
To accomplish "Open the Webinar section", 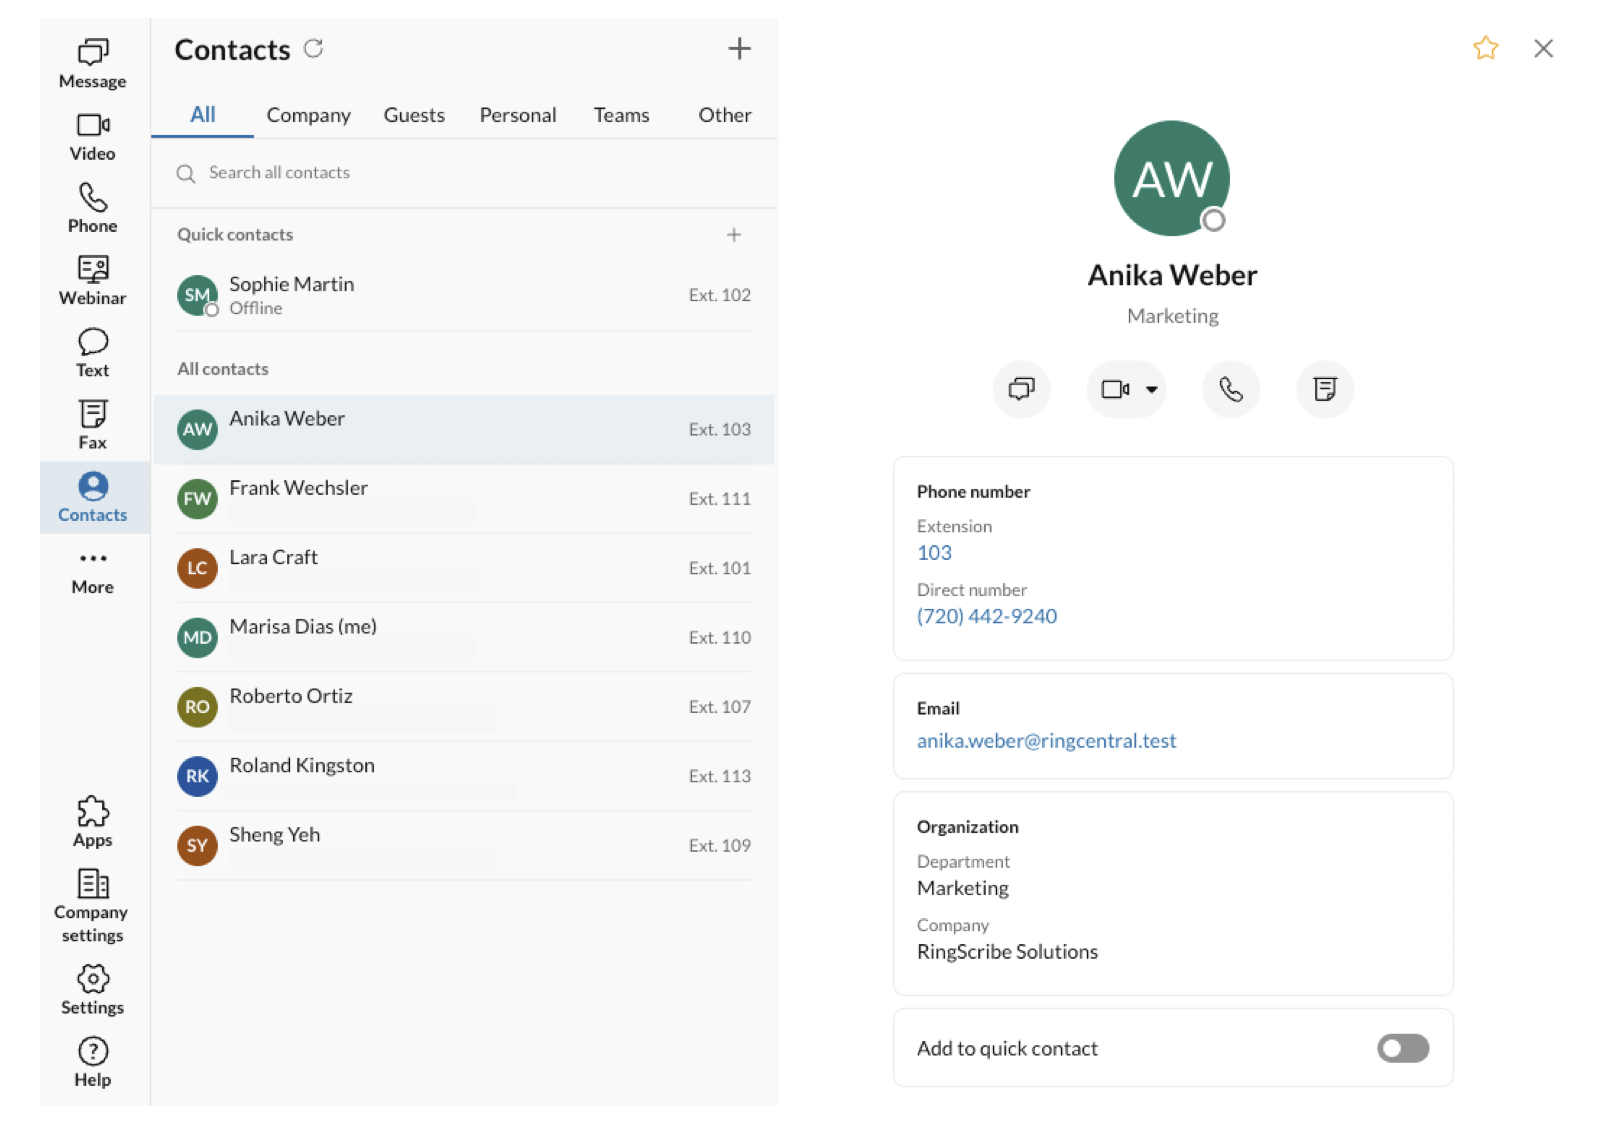I will pos(92,280).
